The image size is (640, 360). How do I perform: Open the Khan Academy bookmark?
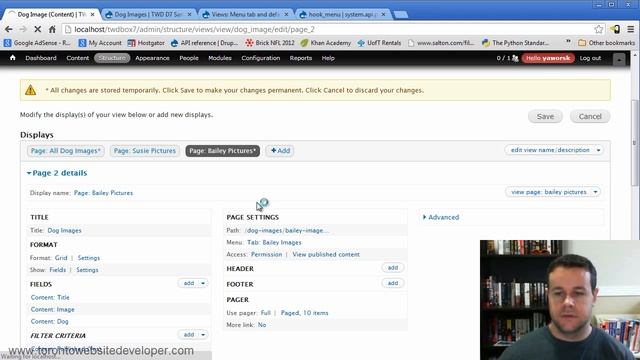coord(326,43)
